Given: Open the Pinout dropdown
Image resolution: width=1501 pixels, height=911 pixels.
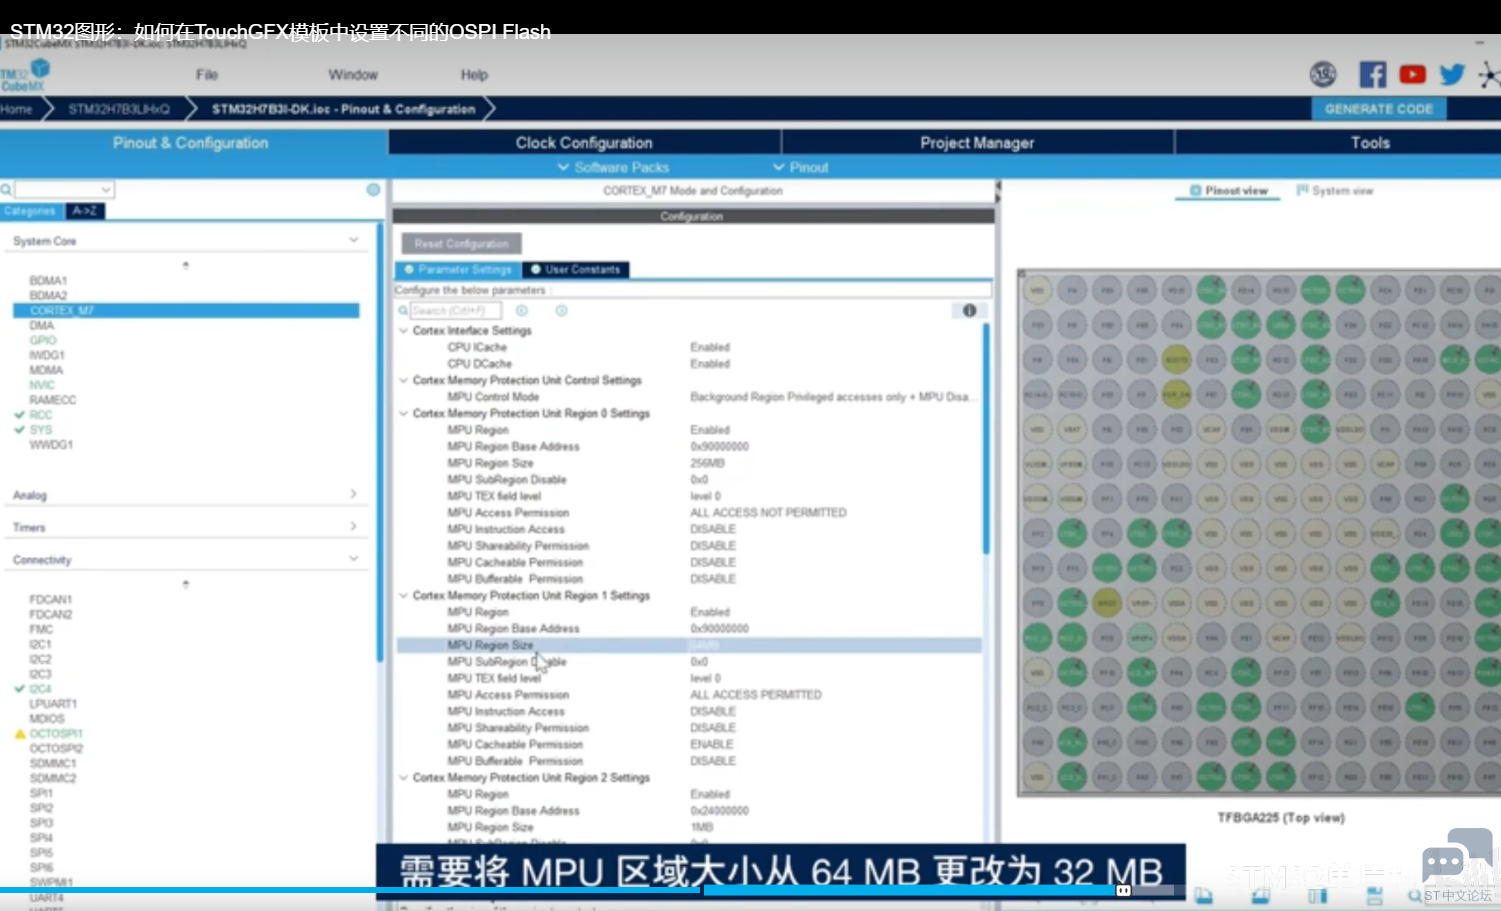Looking at the screenshot, I should pos(800,167).
